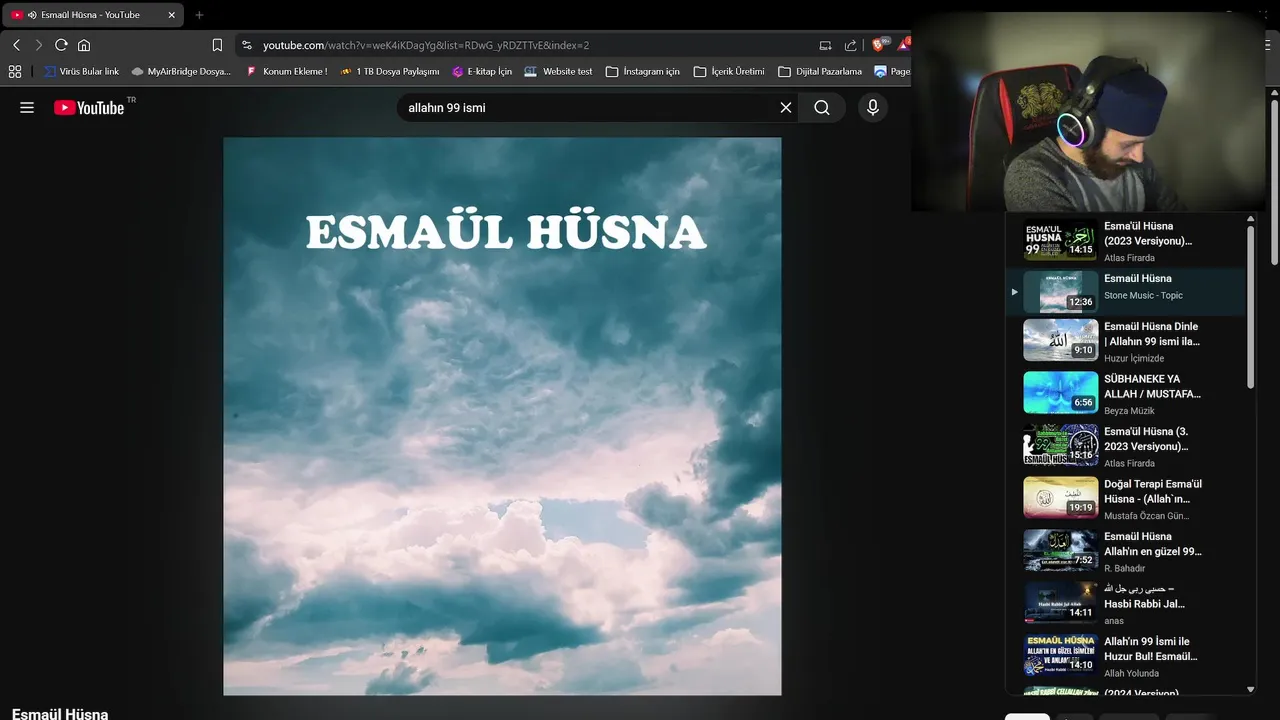1280x720 pixels.
Task: Open the bookmarks bar apps grid icon
Action: (x=15, y=71)
